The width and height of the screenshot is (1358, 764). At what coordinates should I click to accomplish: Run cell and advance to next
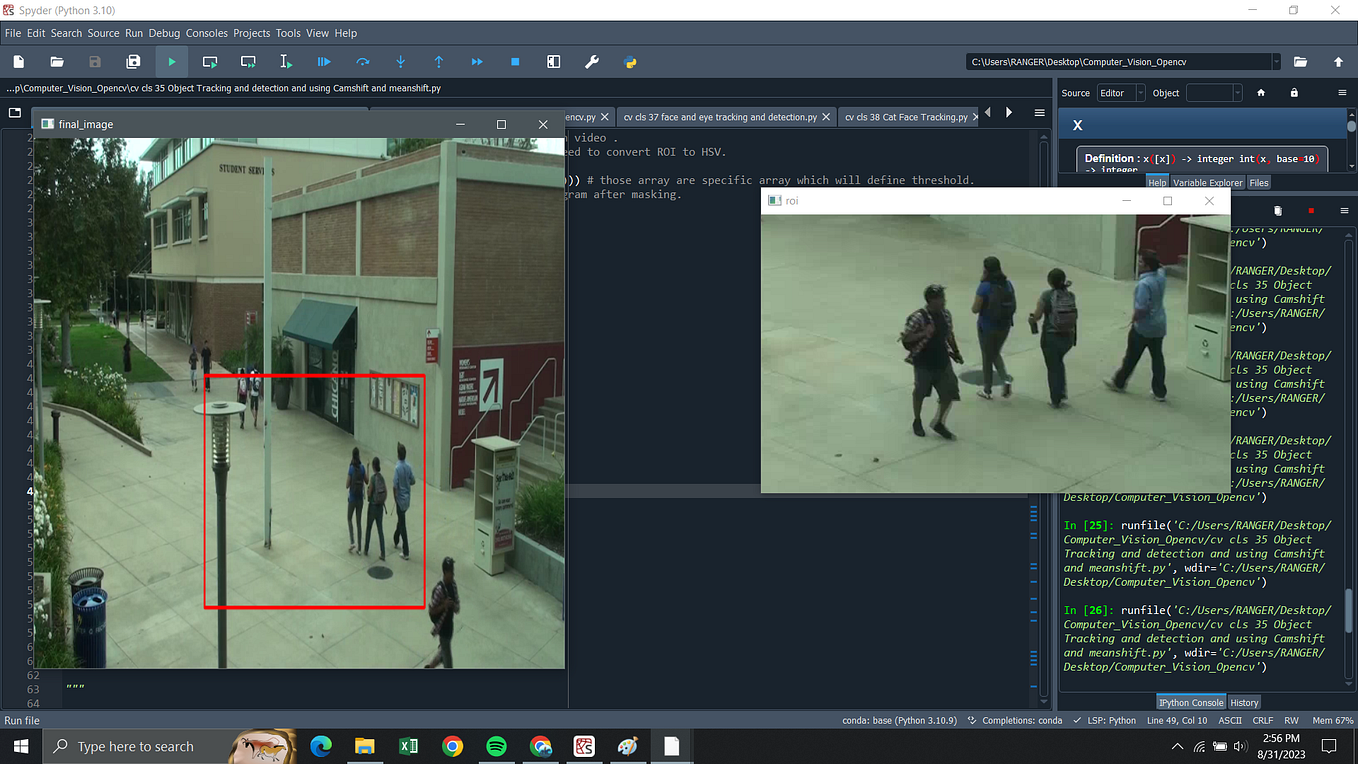pyautogui.click(x=248, y=62)
